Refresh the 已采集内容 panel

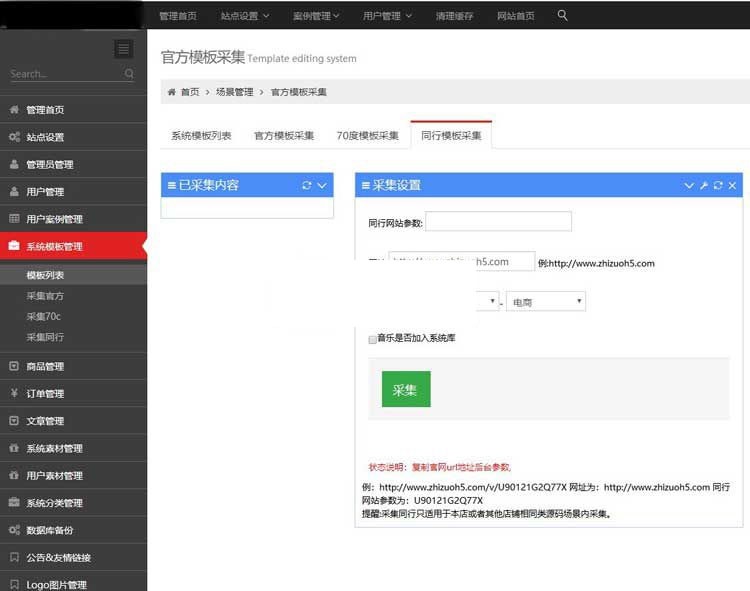pyautogui.click(x=307, y=185)
